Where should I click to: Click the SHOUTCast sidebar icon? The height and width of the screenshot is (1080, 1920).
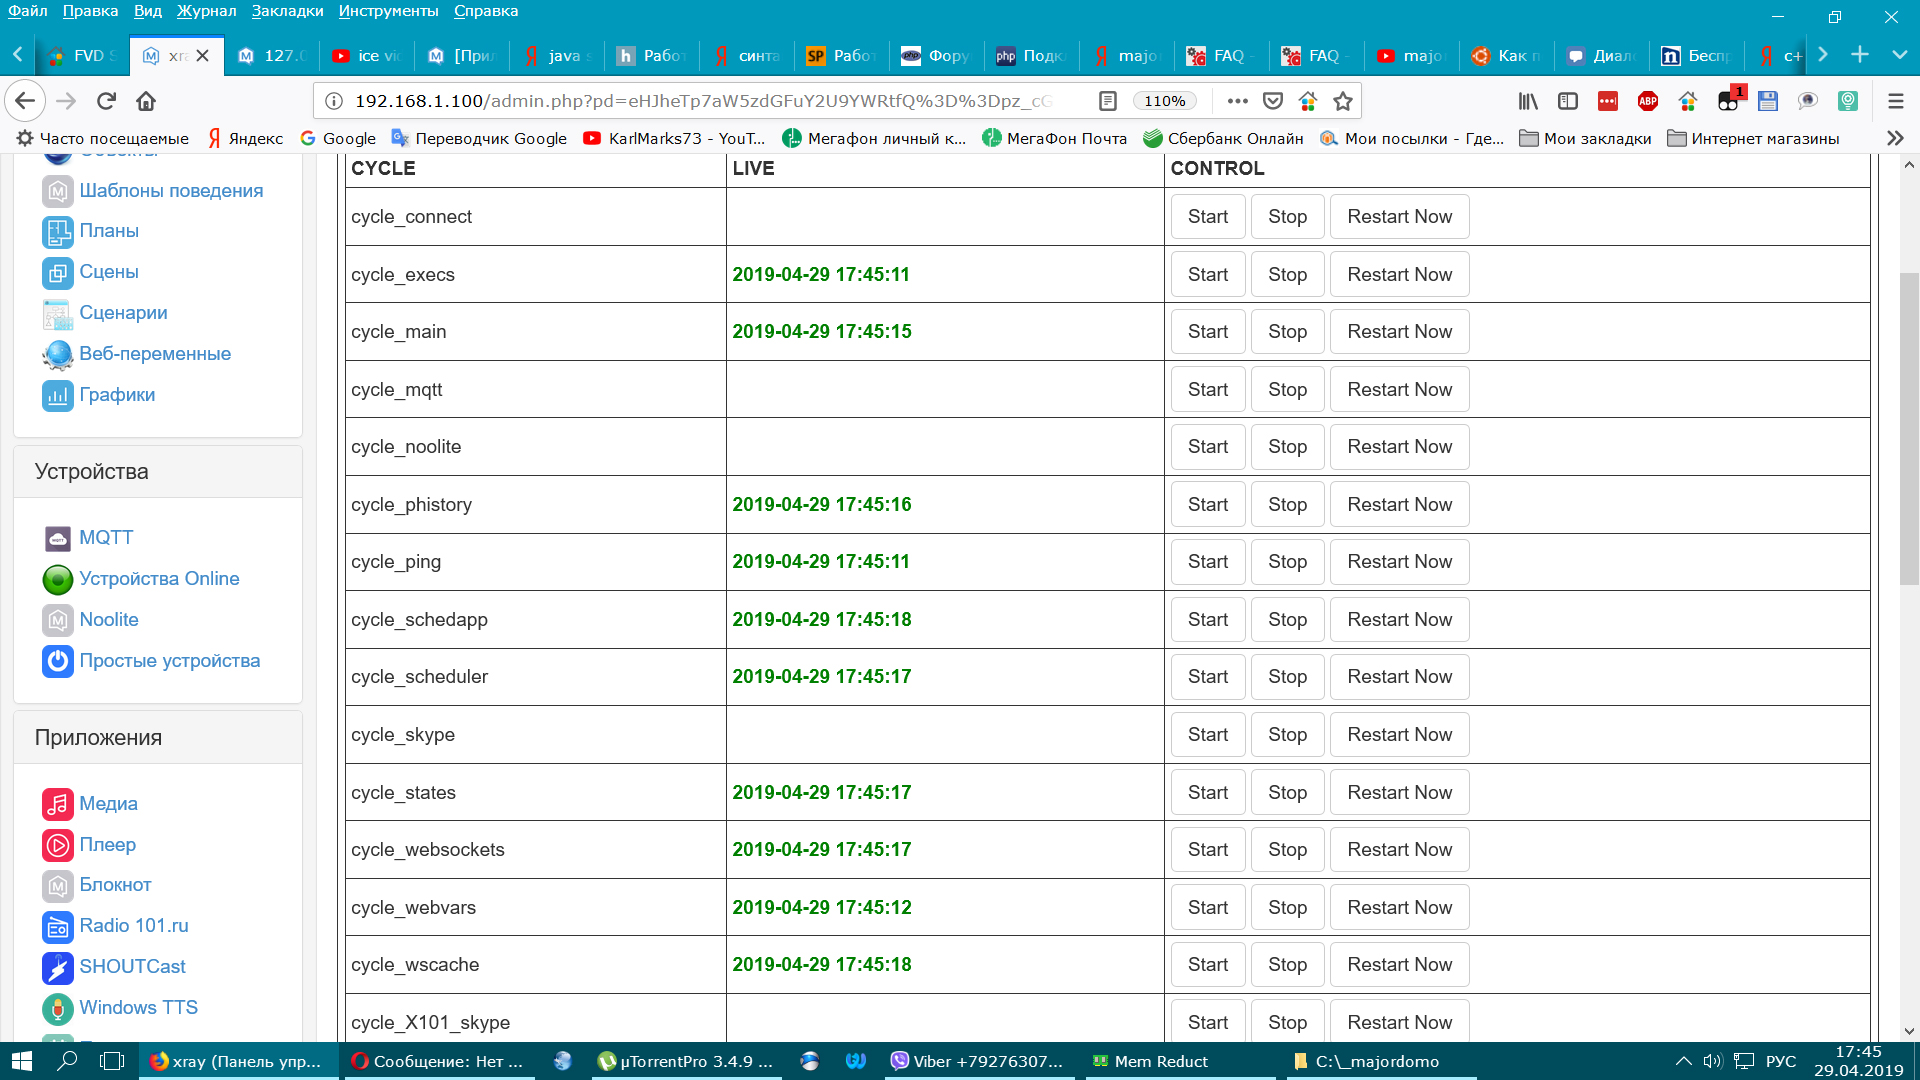coord(58,967)
